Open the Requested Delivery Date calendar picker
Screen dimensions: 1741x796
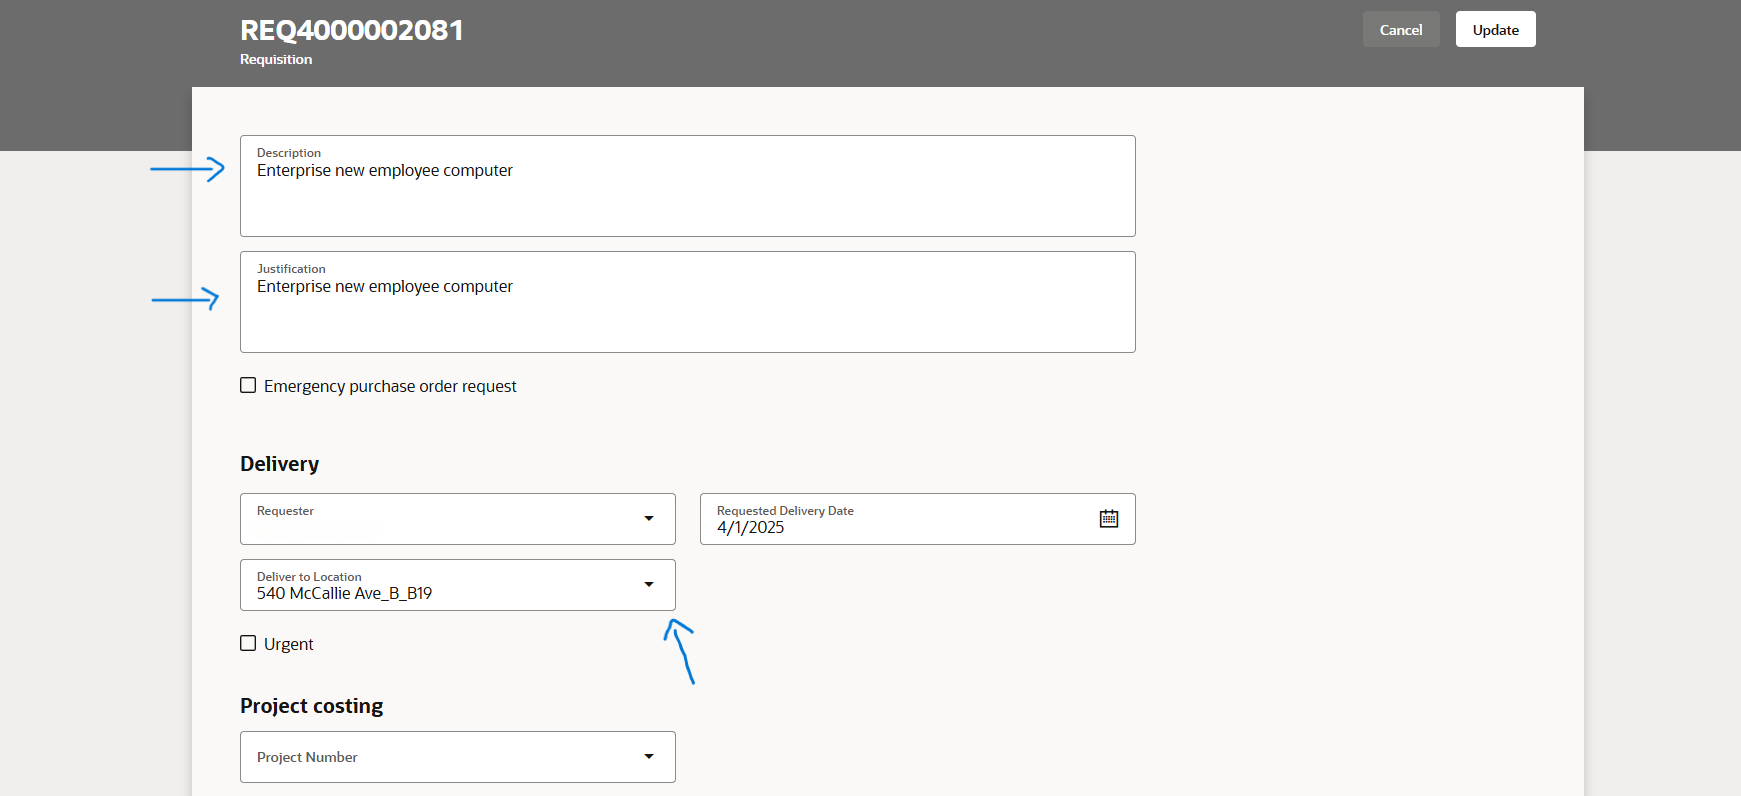(1108, 519)
